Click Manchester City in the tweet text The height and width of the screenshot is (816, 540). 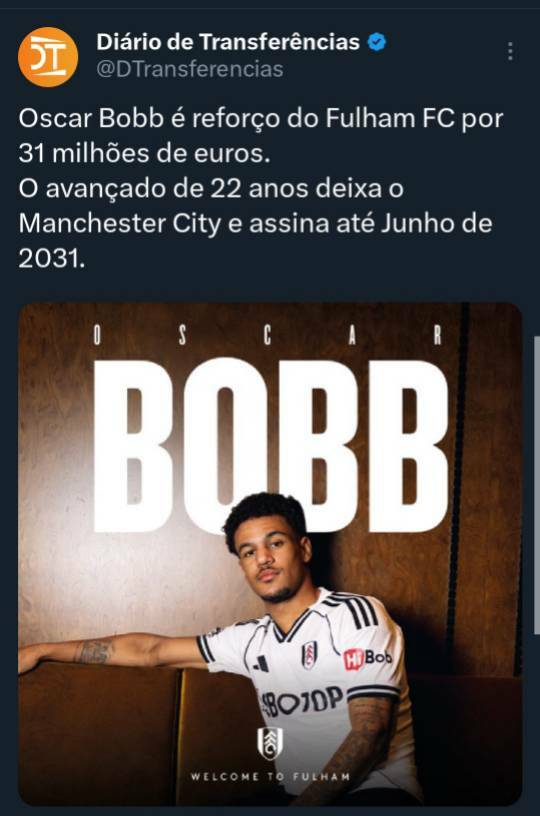coord(120,224)
